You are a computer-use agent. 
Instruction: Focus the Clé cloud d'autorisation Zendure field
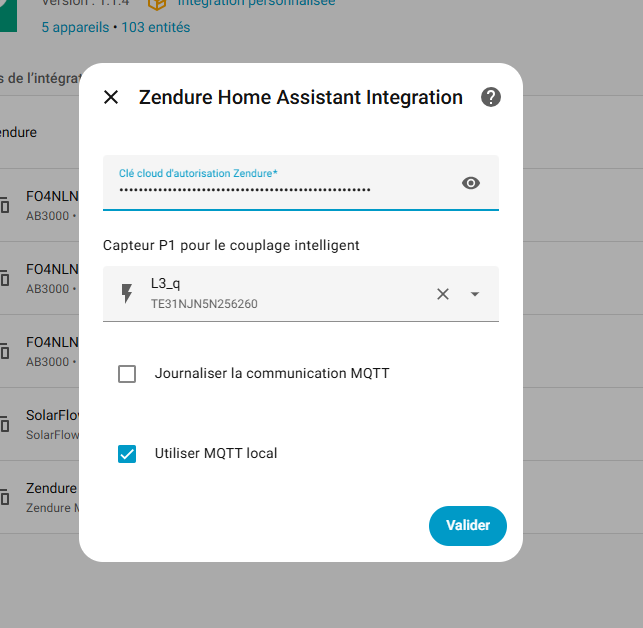coord(280,188)
